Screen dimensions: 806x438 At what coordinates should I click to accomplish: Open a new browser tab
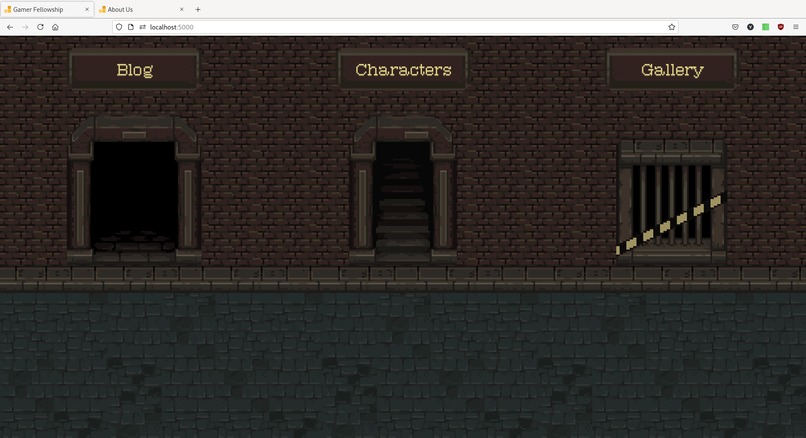(x=198, y=9)
